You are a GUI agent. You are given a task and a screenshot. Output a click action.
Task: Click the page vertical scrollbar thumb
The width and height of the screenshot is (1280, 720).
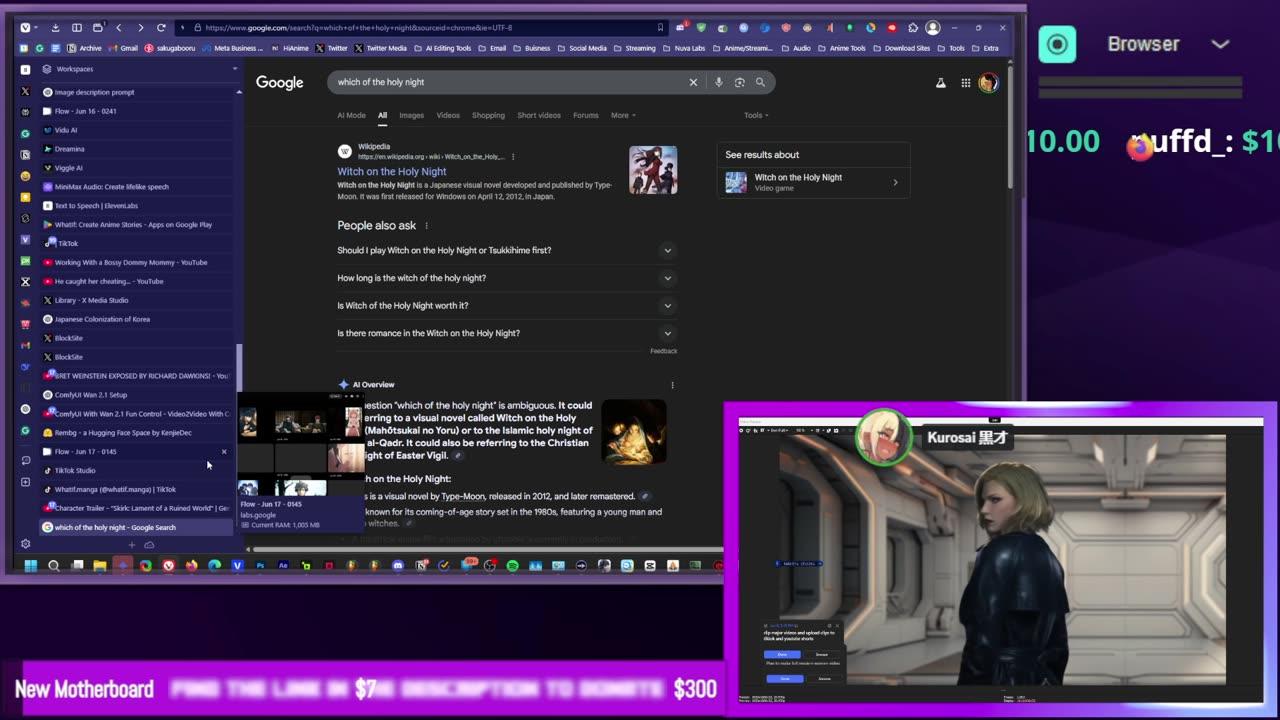click(1009, 125)
